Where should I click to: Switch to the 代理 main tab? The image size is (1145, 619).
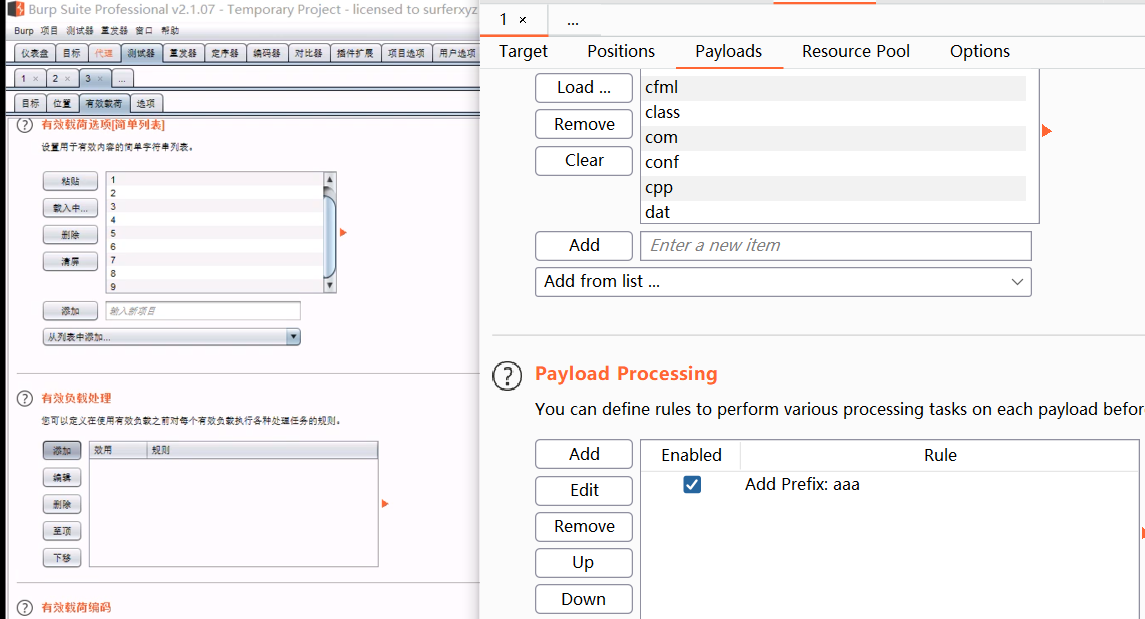(x=104, y=53)
